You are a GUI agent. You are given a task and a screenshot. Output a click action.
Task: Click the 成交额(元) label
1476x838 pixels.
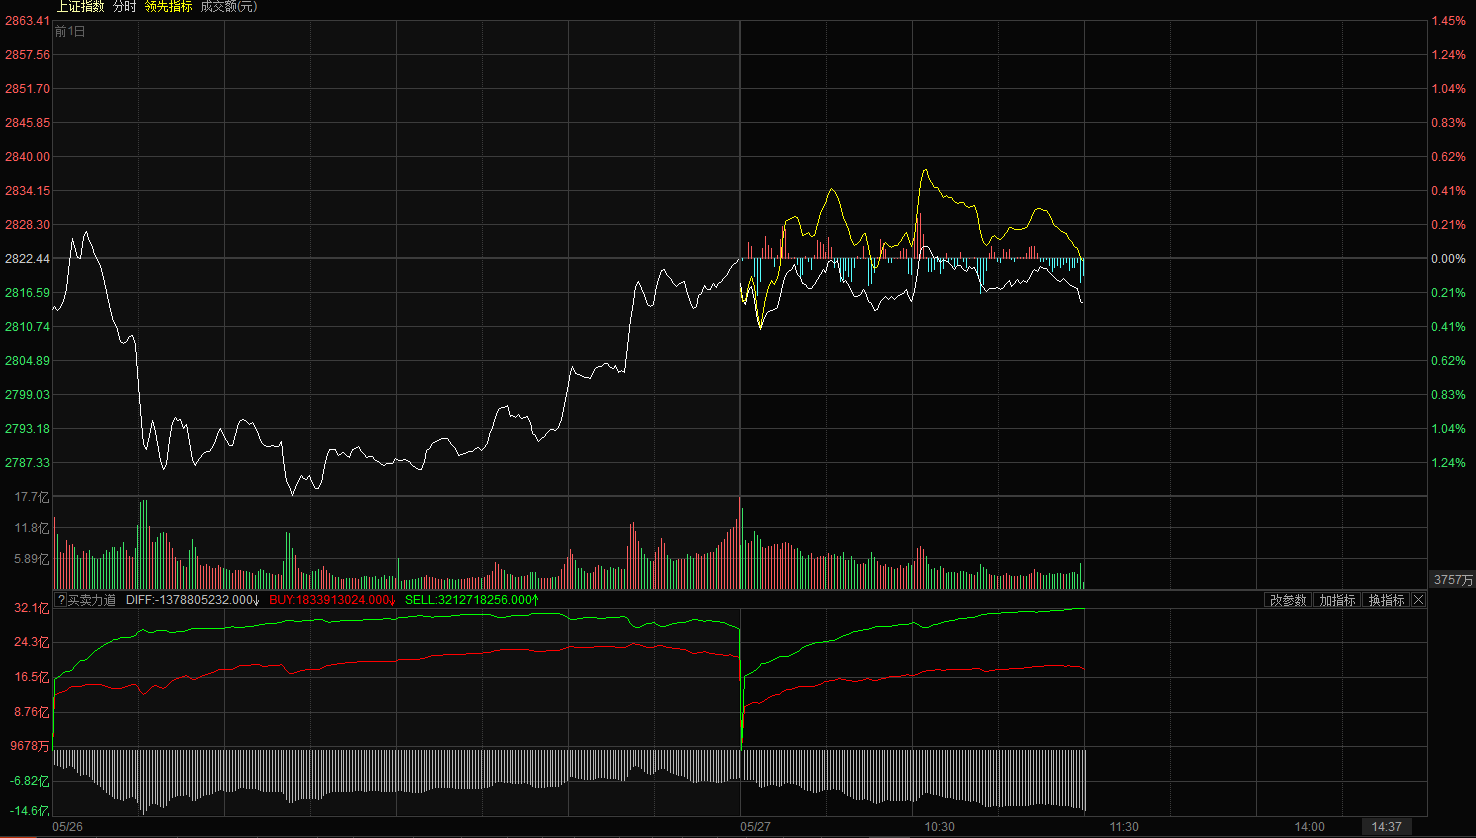coord(228,7)
